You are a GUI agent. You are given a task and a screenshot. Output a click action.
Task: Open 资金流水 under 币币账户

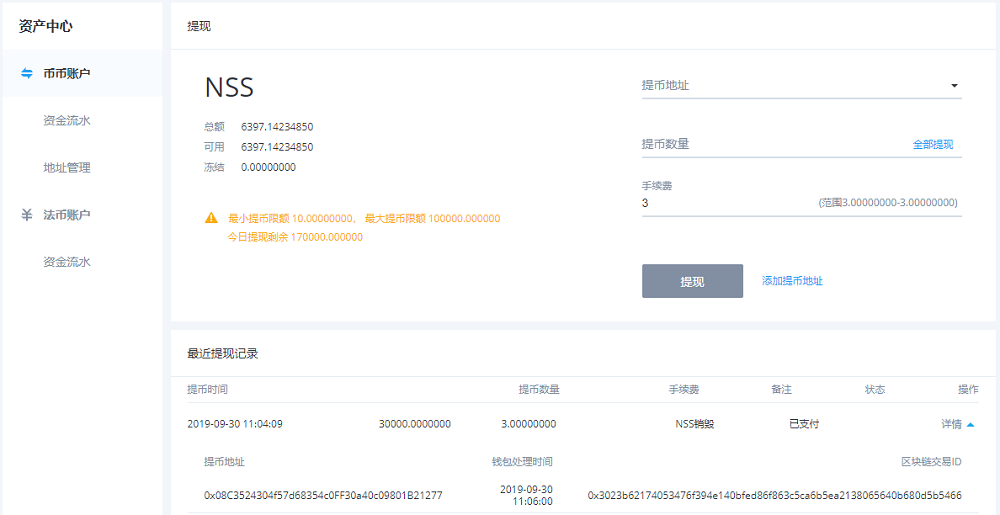(x=67, y=120)
